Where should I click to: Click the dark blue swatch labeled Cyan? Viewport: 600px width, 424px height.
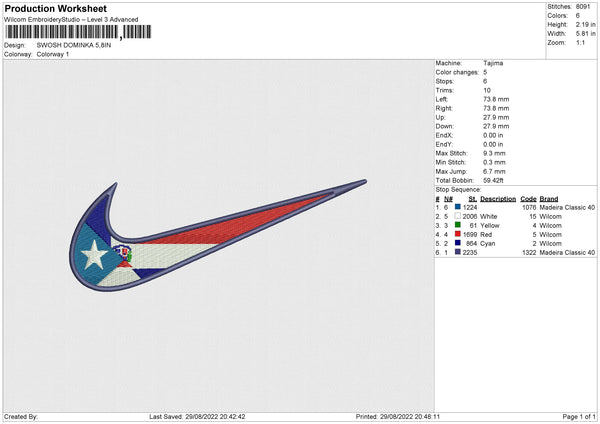pos(457,243)
